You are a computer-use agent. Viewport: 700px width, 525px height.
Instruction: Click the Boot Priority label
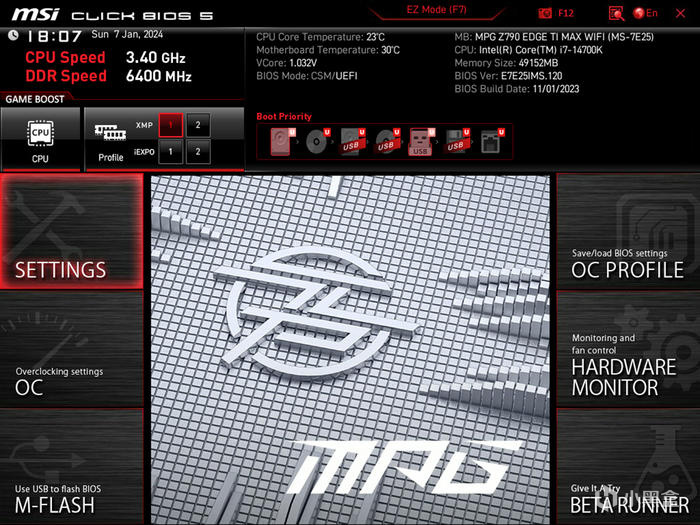point(284,117)
